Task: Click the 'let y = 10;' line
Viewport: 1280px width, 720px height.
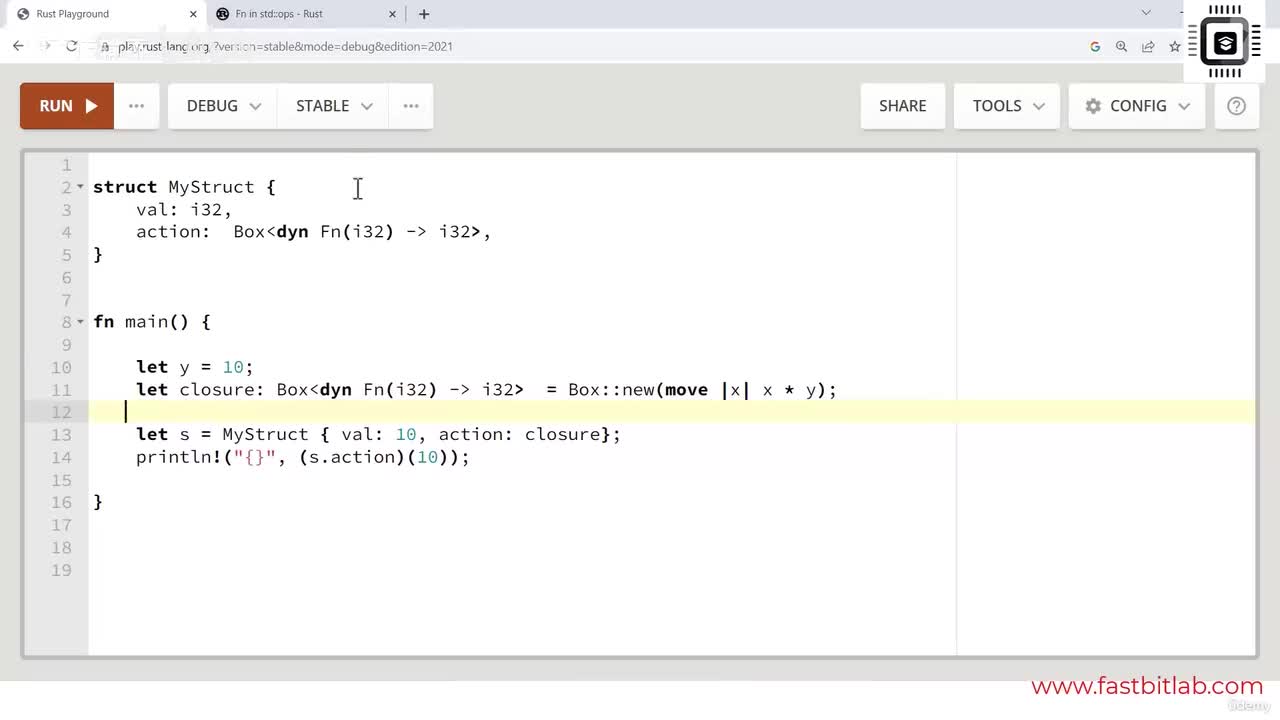Action: click(195, 367)
